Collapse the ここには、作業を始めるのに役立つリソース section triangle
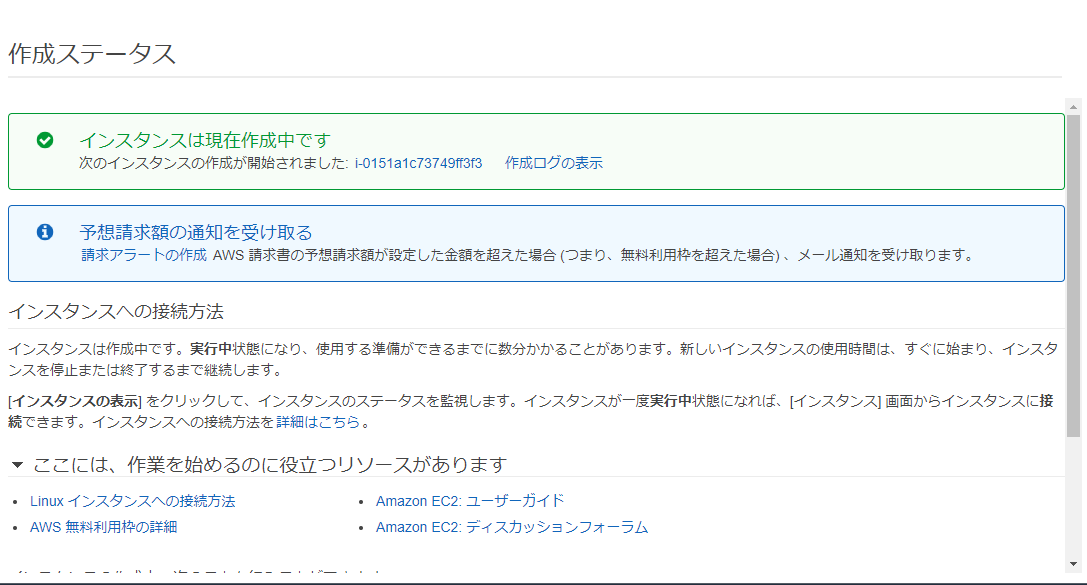Viewport: 1087px width, 585px height. pos(17,465)
